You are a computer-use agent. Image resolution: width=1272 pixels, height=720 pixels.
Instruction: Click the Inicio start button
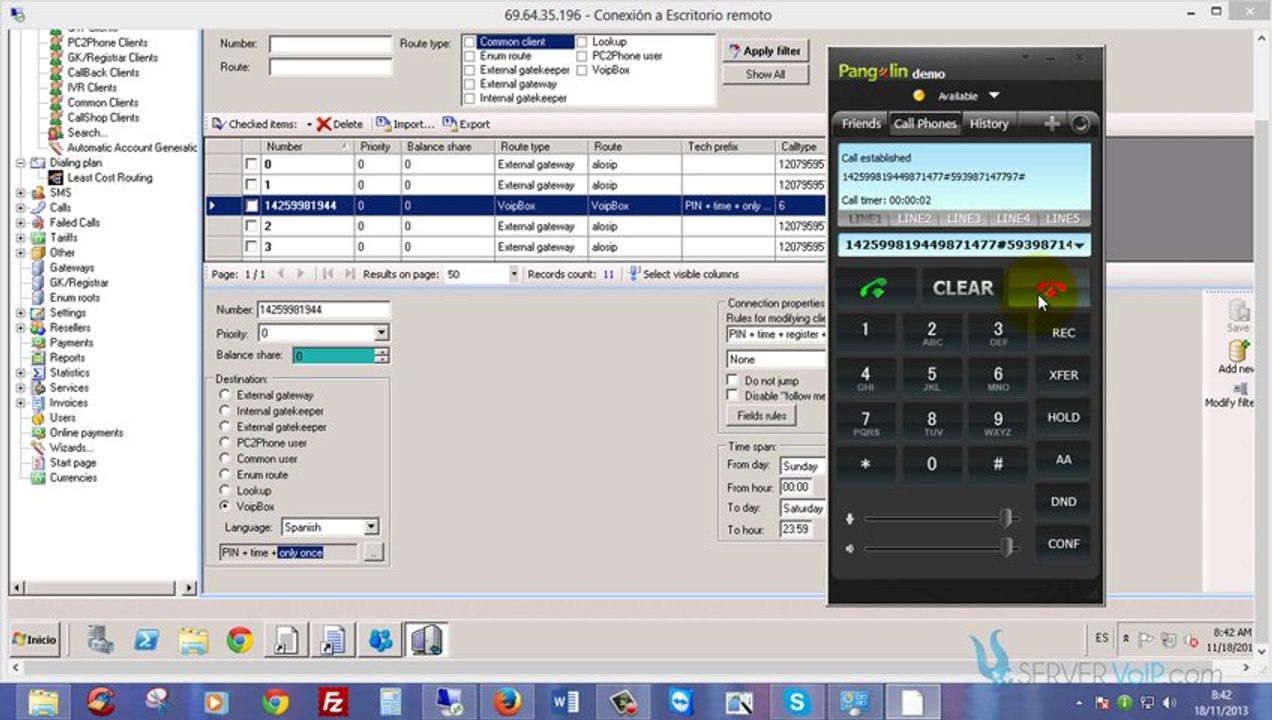click(35, 639)
